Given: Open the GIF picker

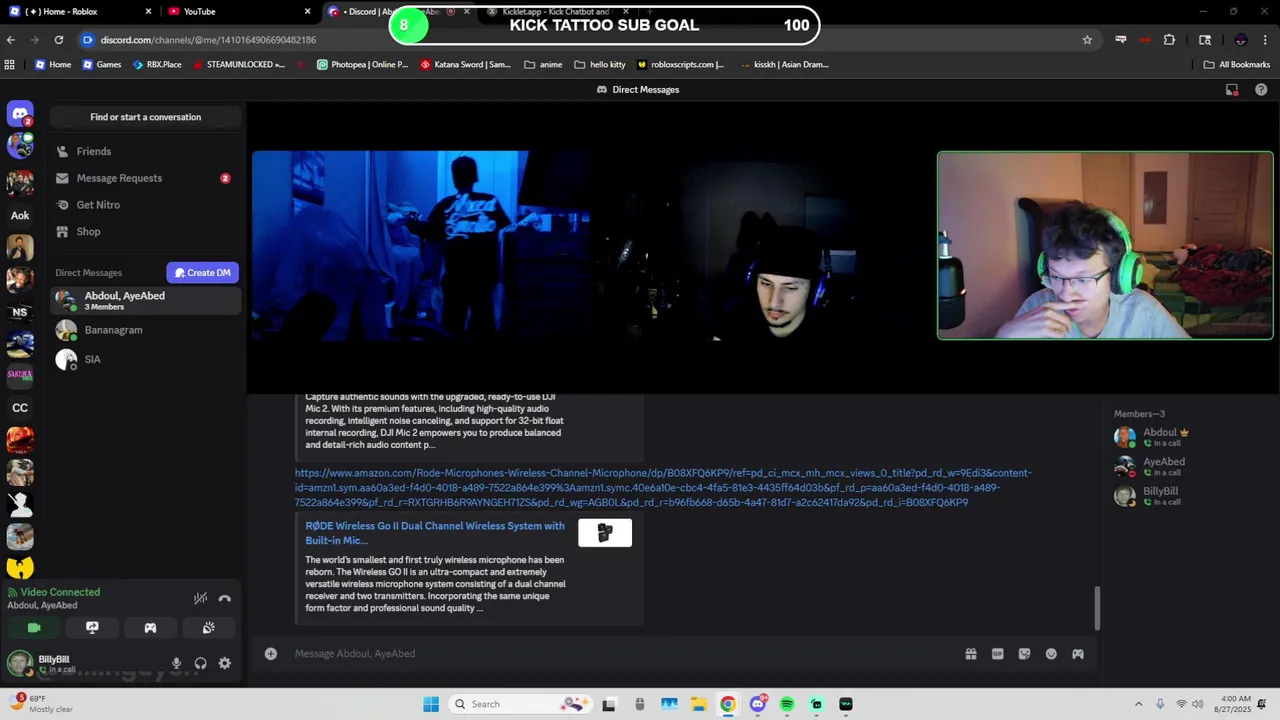Looking at the screenshot, I should pyautogui.click(x=997, y=654).
